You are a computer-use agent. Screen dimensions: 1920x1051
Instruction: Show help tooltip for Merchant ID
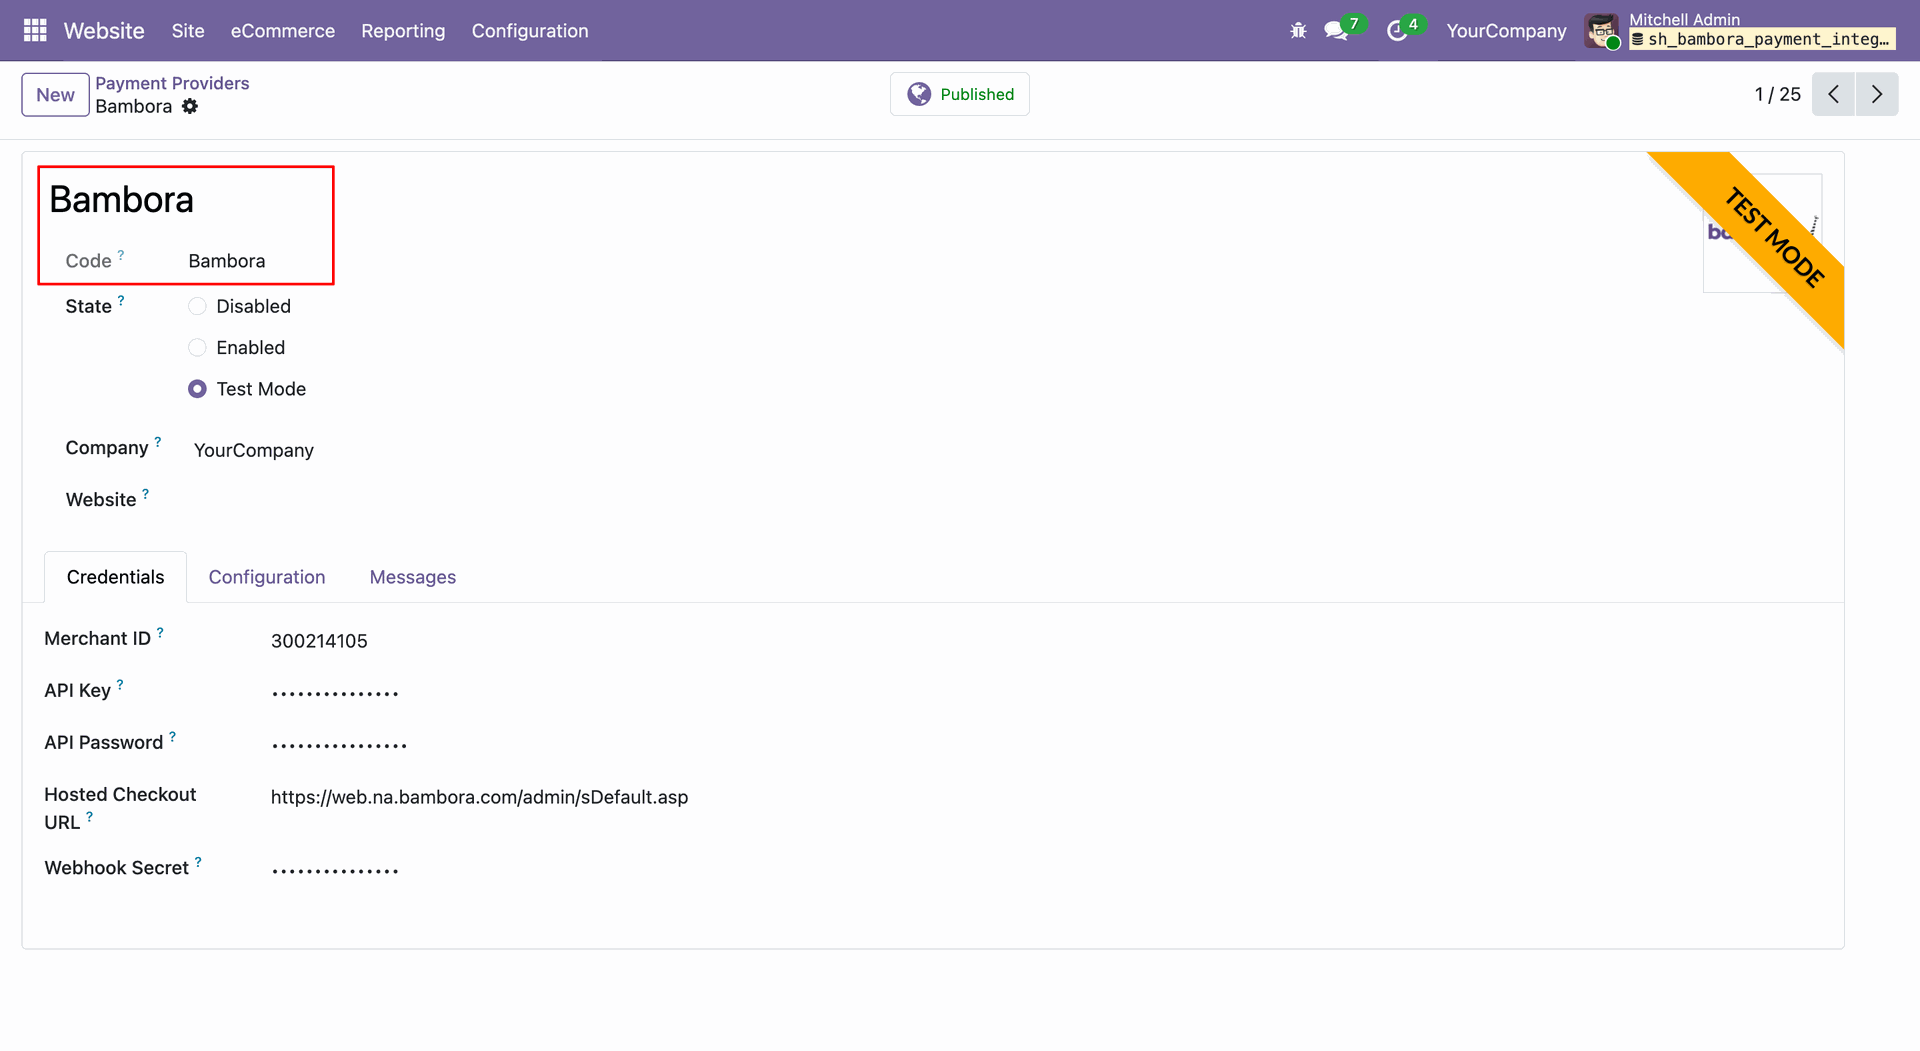[x=160, y=632]
